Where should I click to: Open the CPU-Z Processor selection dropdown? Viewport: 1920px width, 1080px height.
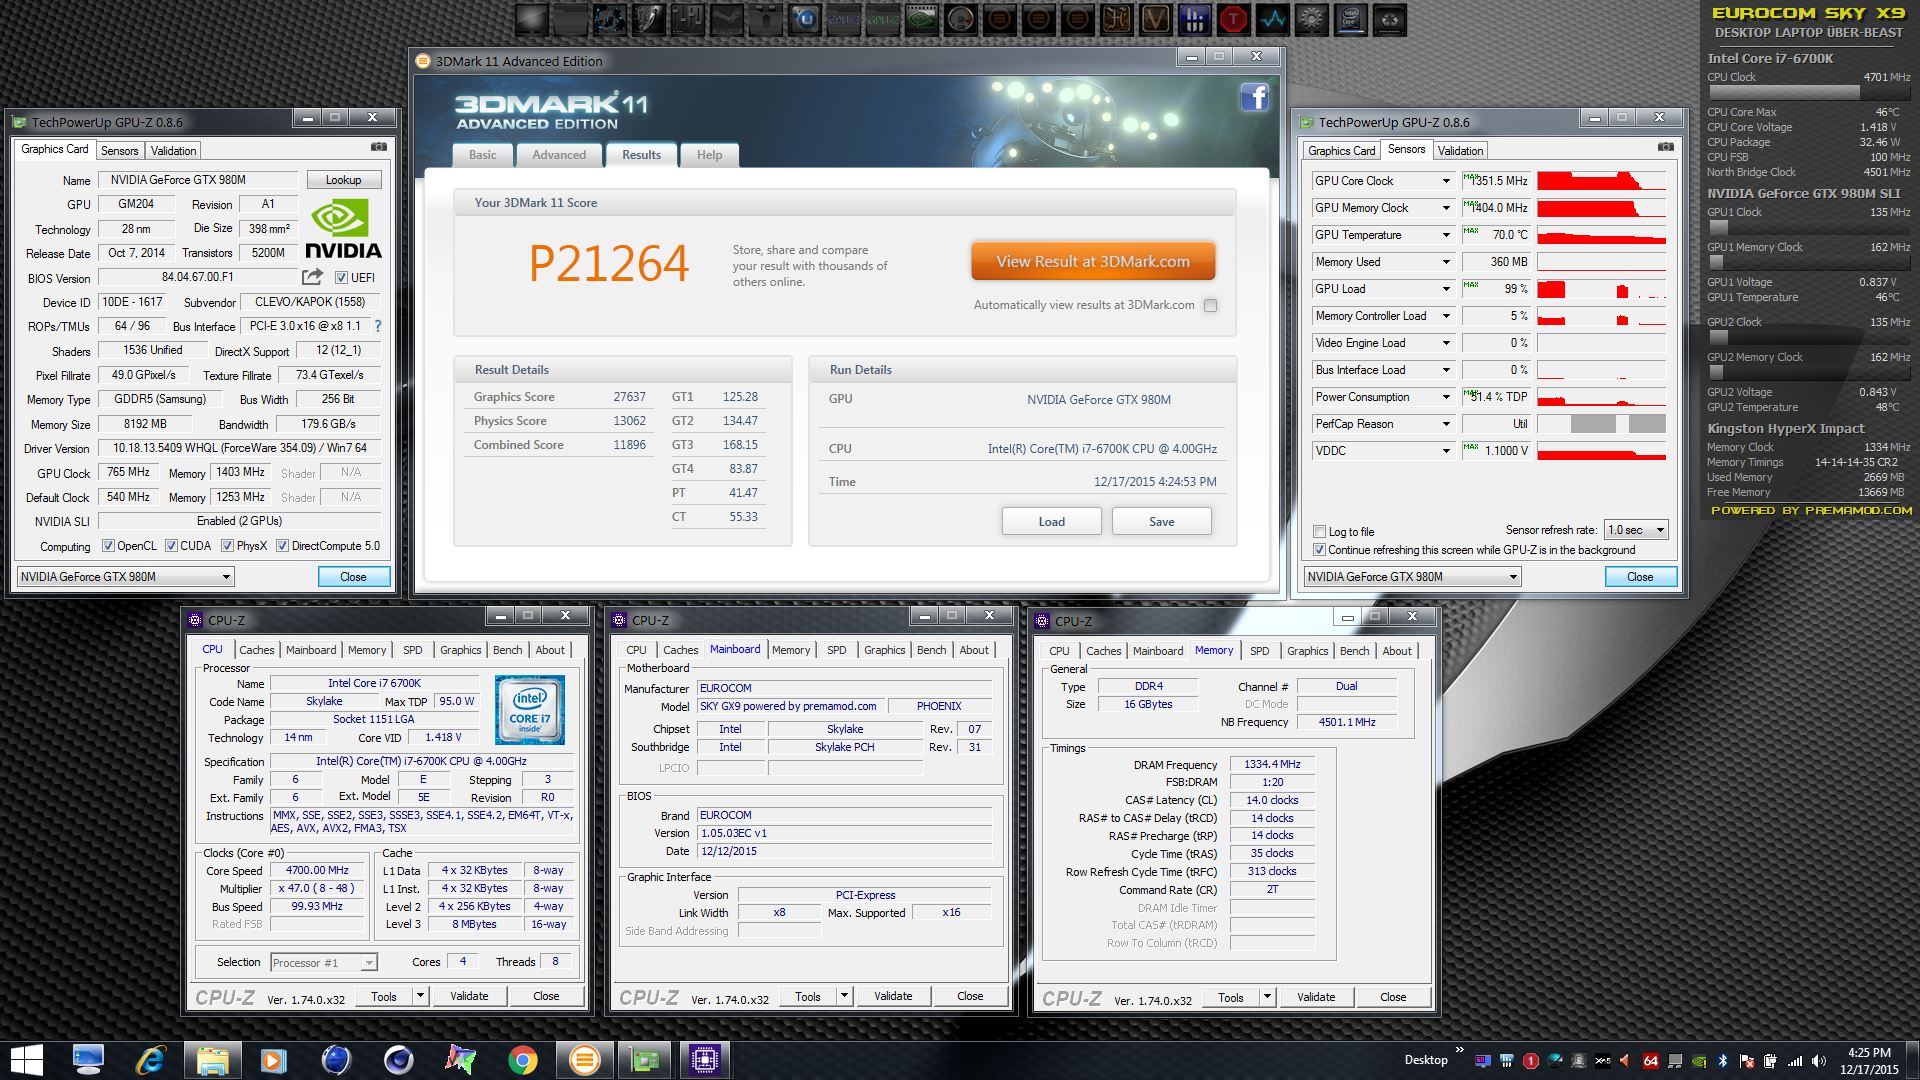click(x=324, y=962)
